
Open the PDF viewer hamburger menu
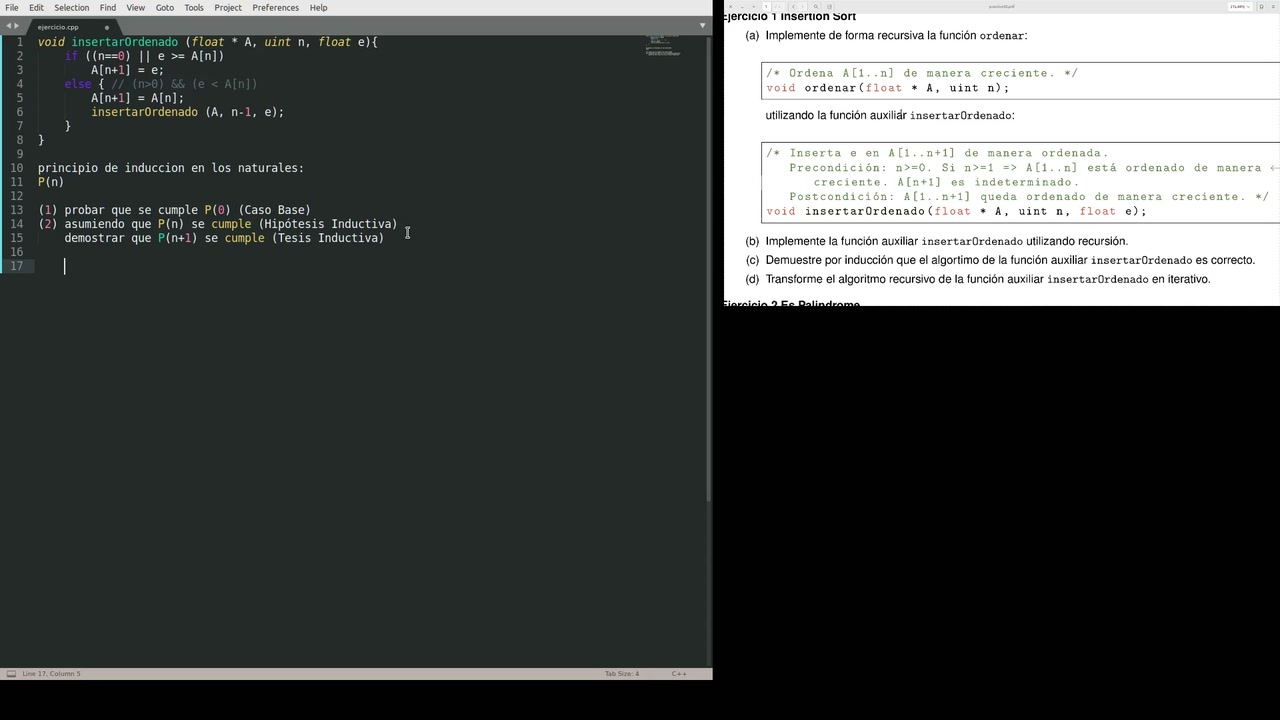(x=1273, y=7)
